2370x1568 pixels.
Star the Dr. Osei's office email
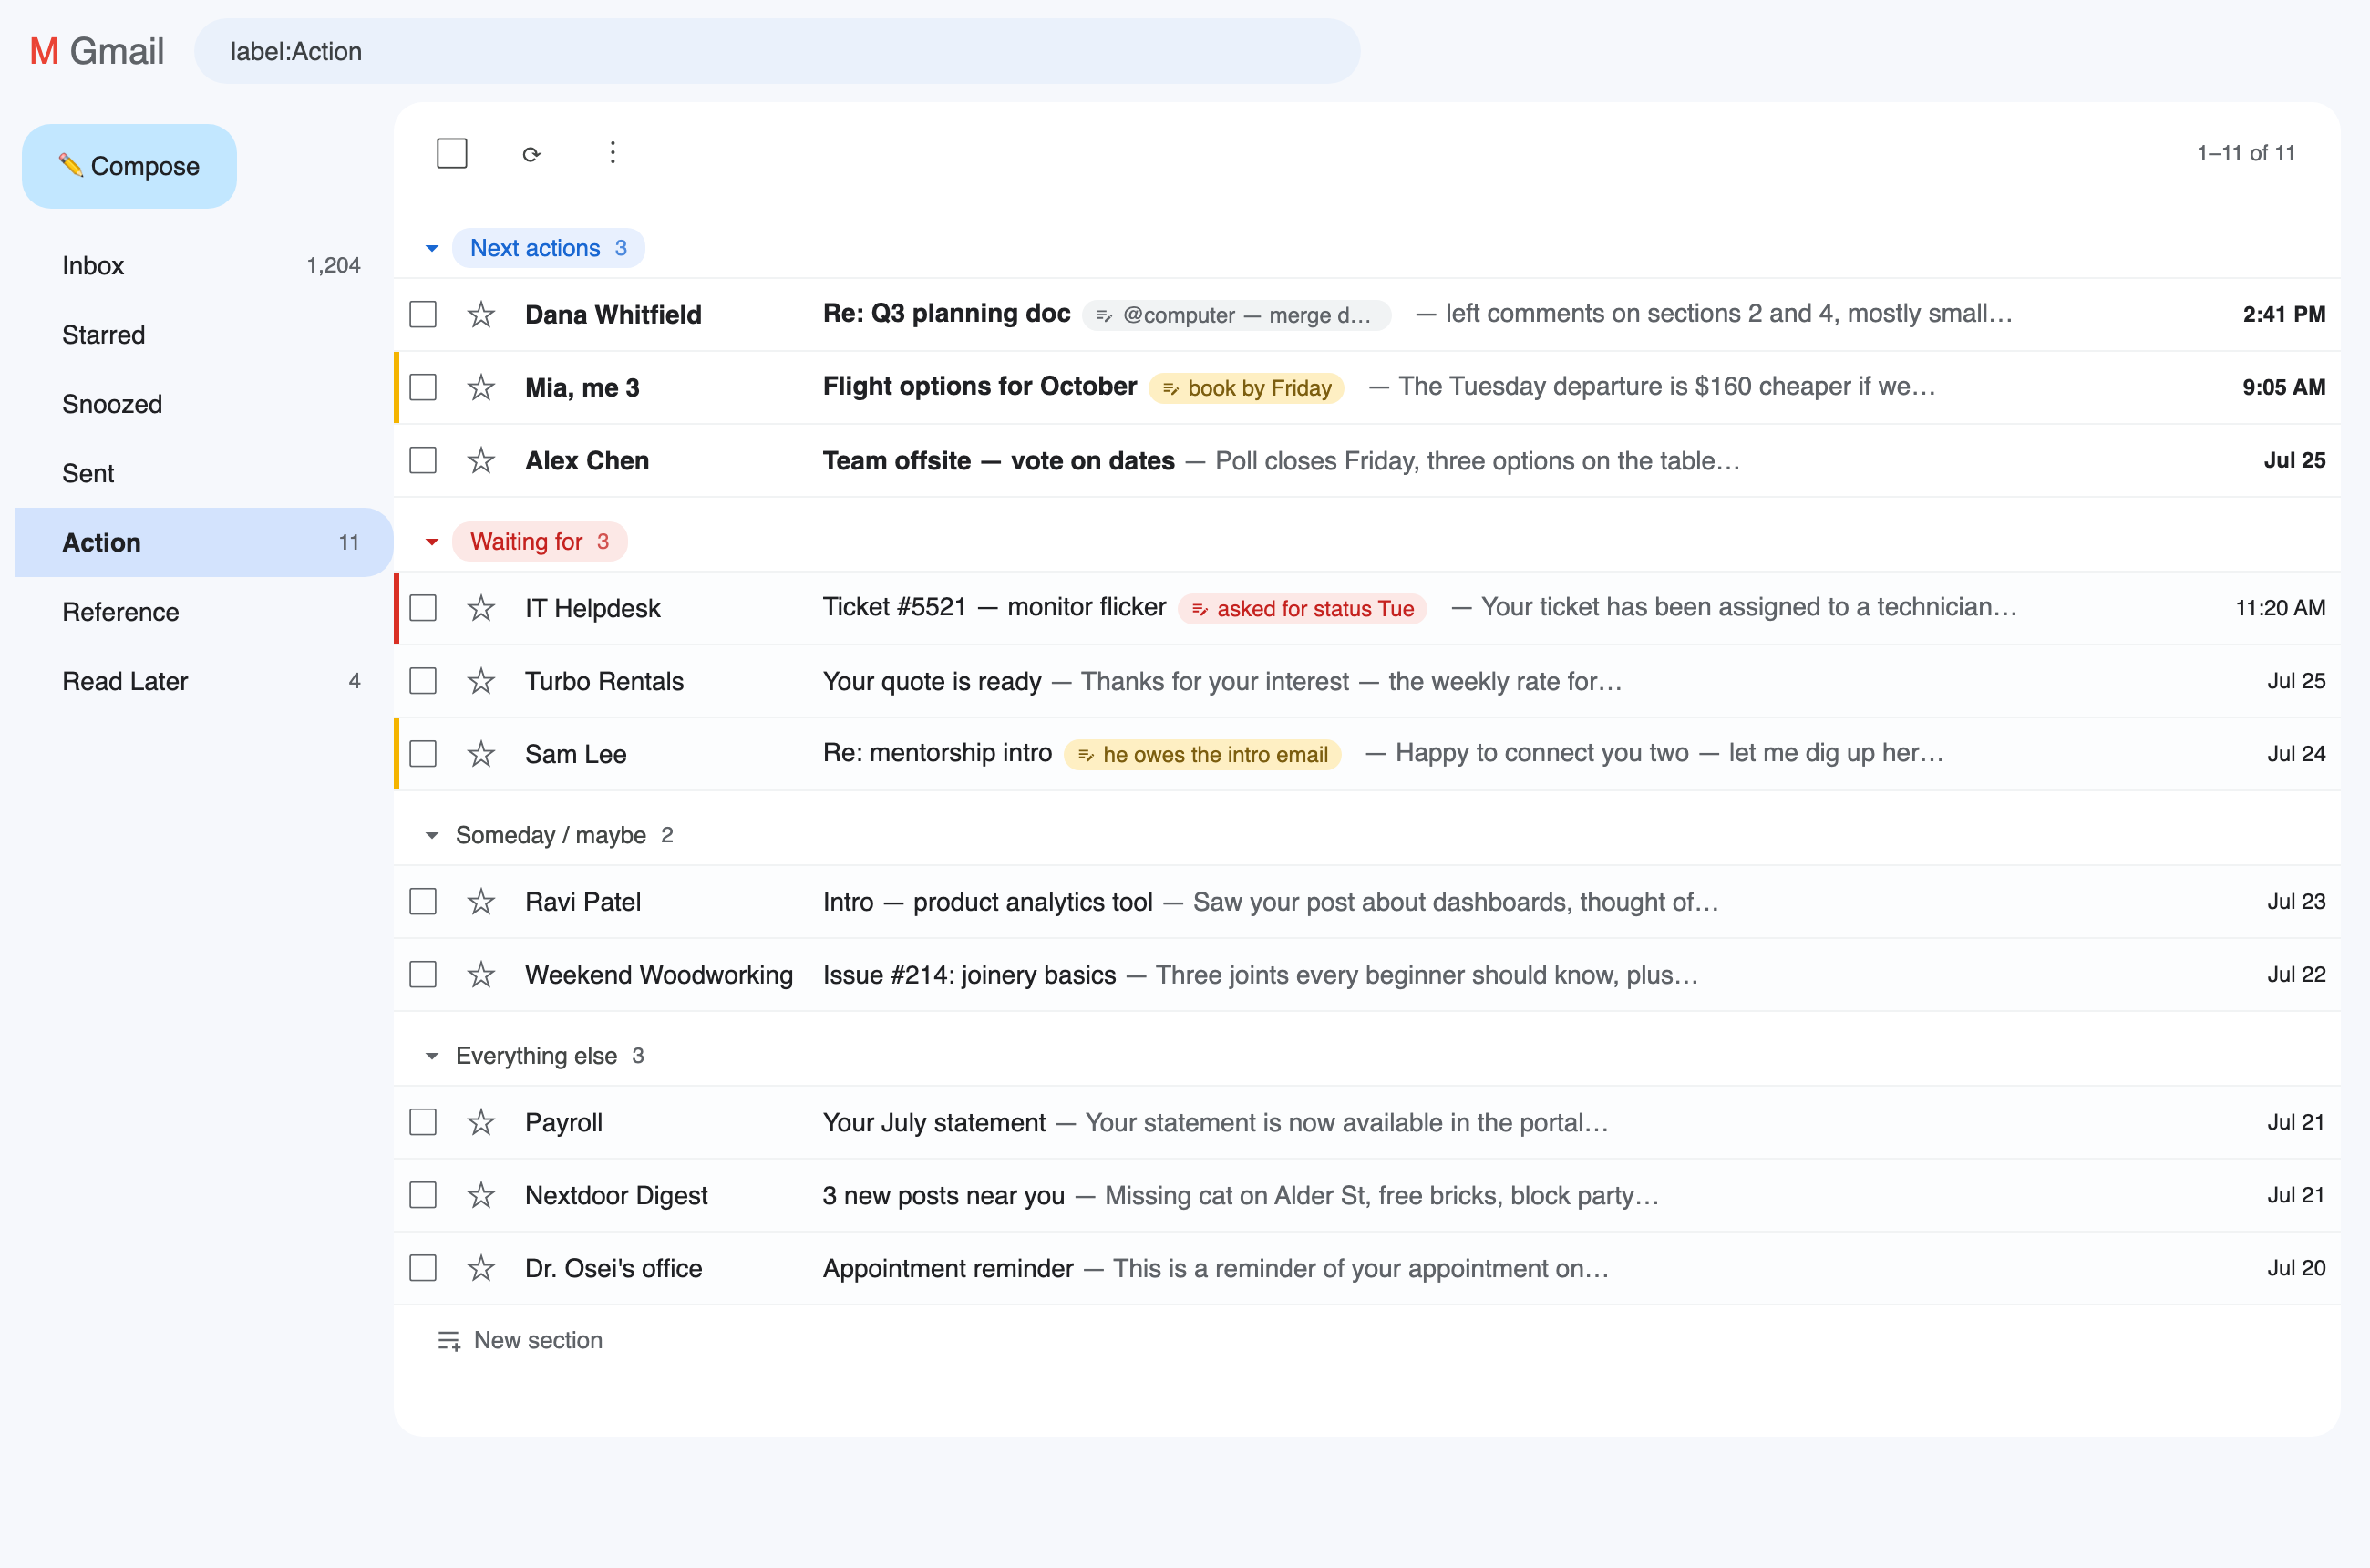481,1268
